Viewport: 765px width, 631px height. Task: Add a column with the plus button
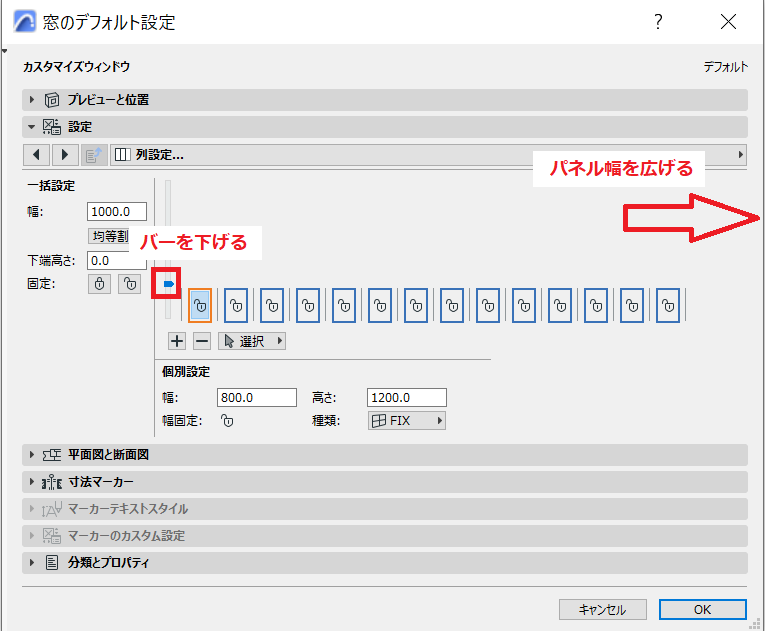pyautogui.click(x=177, y=341)
